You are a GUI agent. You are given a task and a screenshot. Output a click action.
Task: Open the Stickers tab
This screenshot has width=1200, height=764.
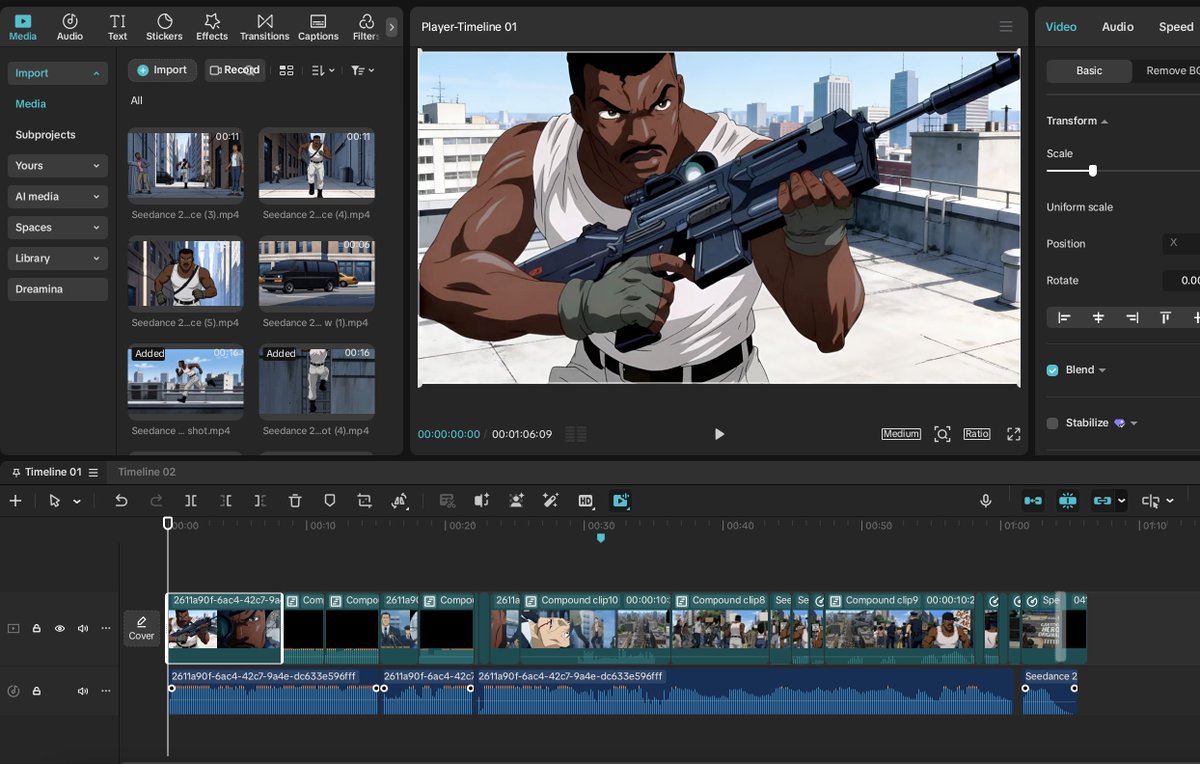point(164,27)
